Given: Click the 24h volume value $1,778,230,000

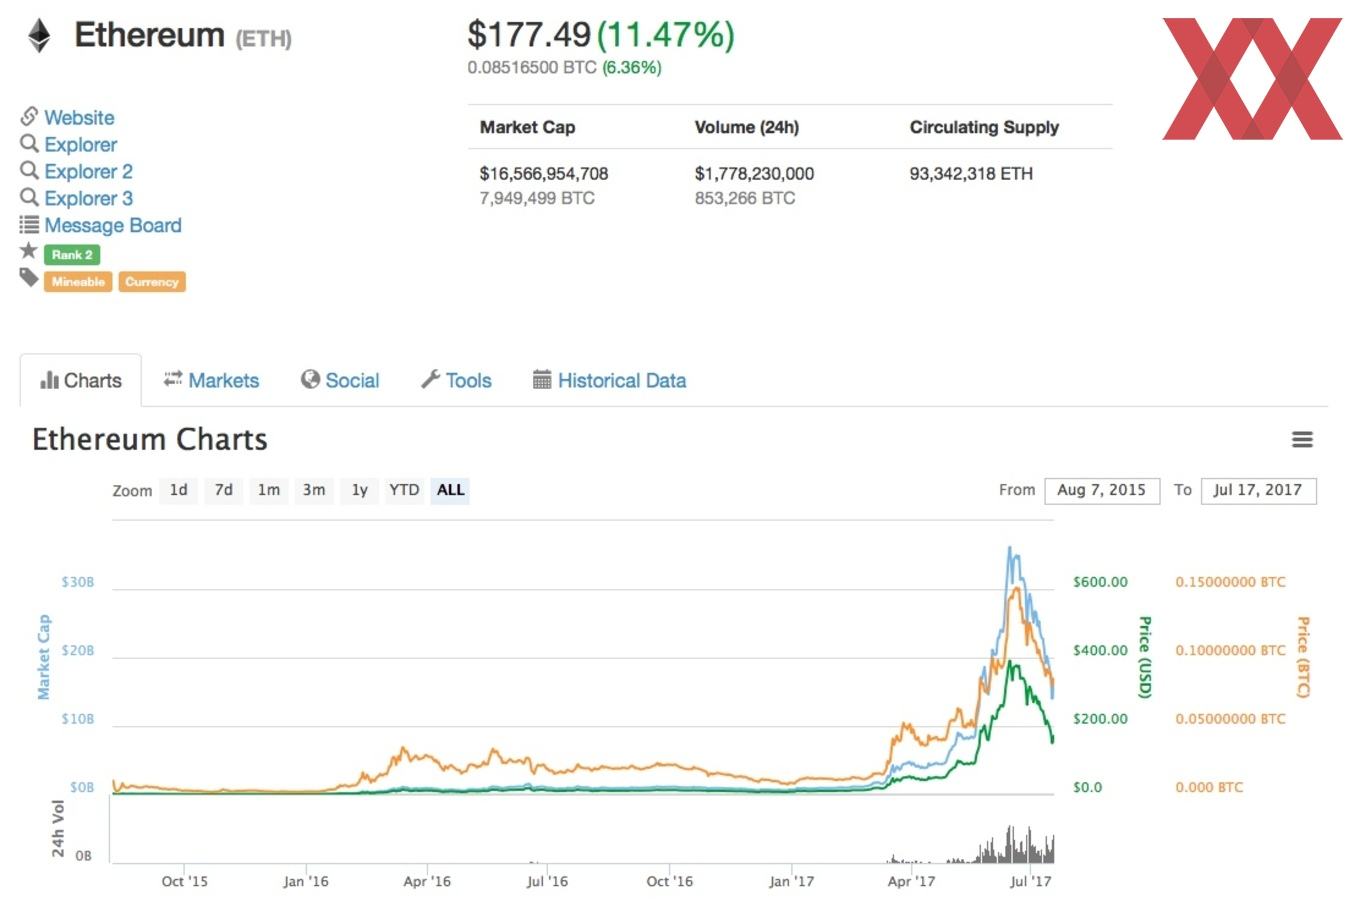Looking at the screenshot, I should (x=755, y=173).
